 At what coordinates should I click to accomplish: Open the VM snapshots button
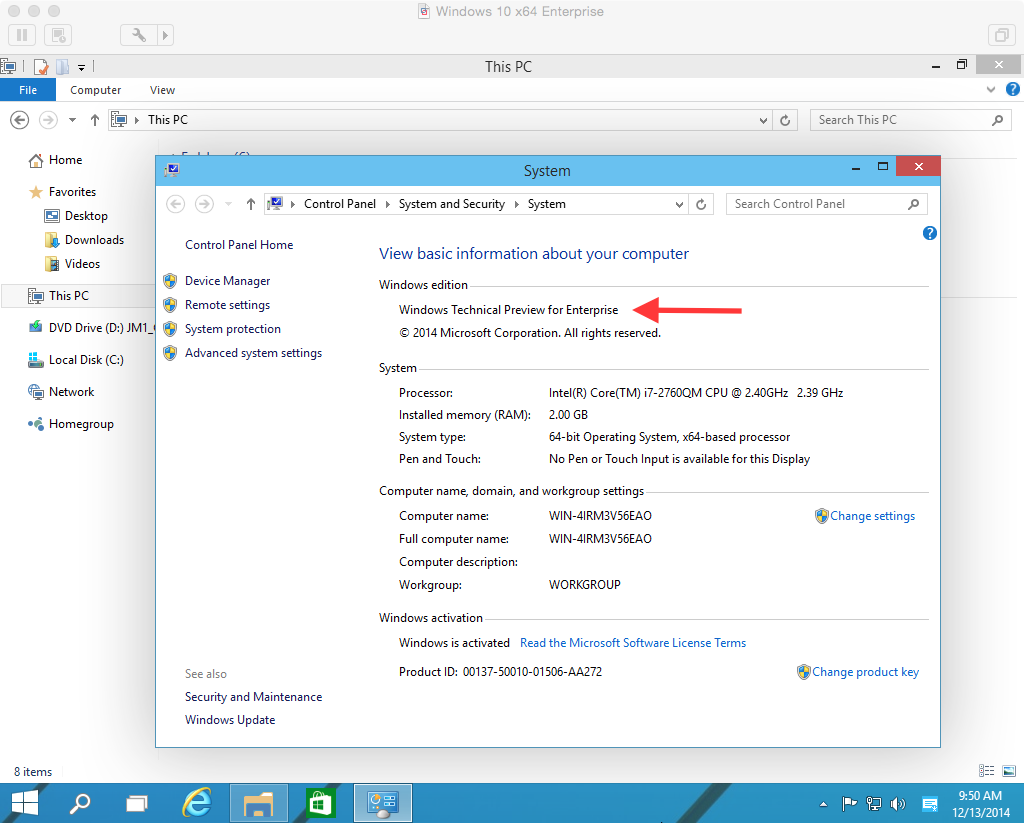pyautogui.click(x=58, y=35)
